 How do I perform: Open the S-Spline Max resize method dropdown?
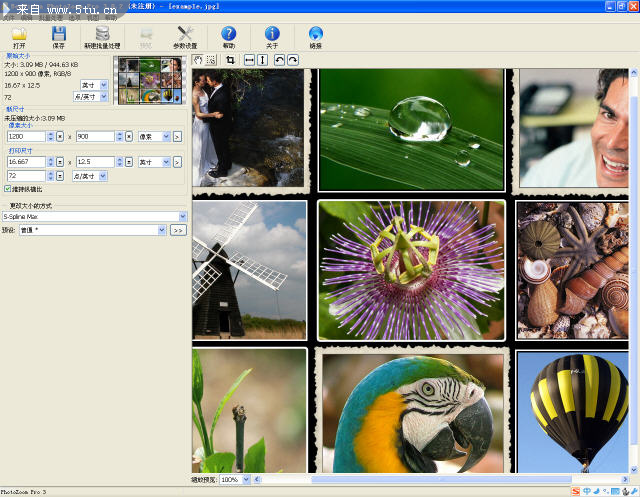click(x=182, y=216)
